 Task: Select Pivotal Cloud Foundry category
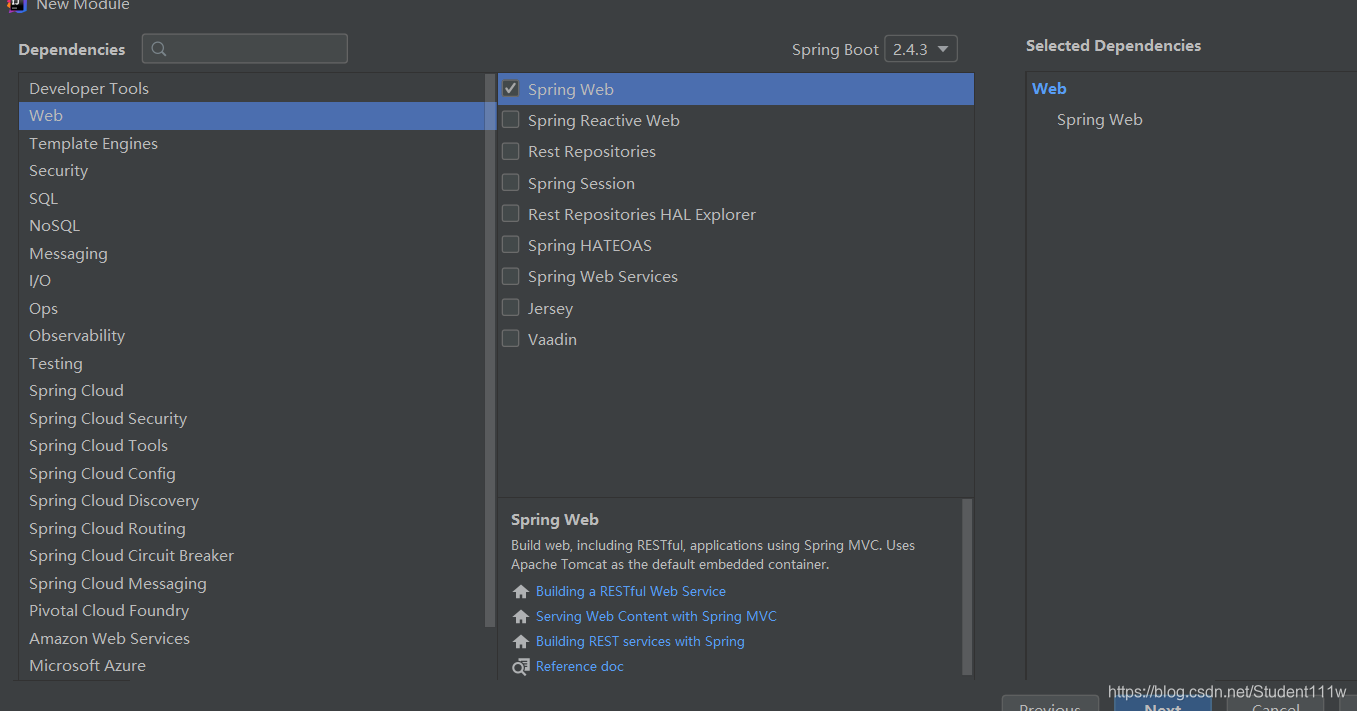pos(251,611)
